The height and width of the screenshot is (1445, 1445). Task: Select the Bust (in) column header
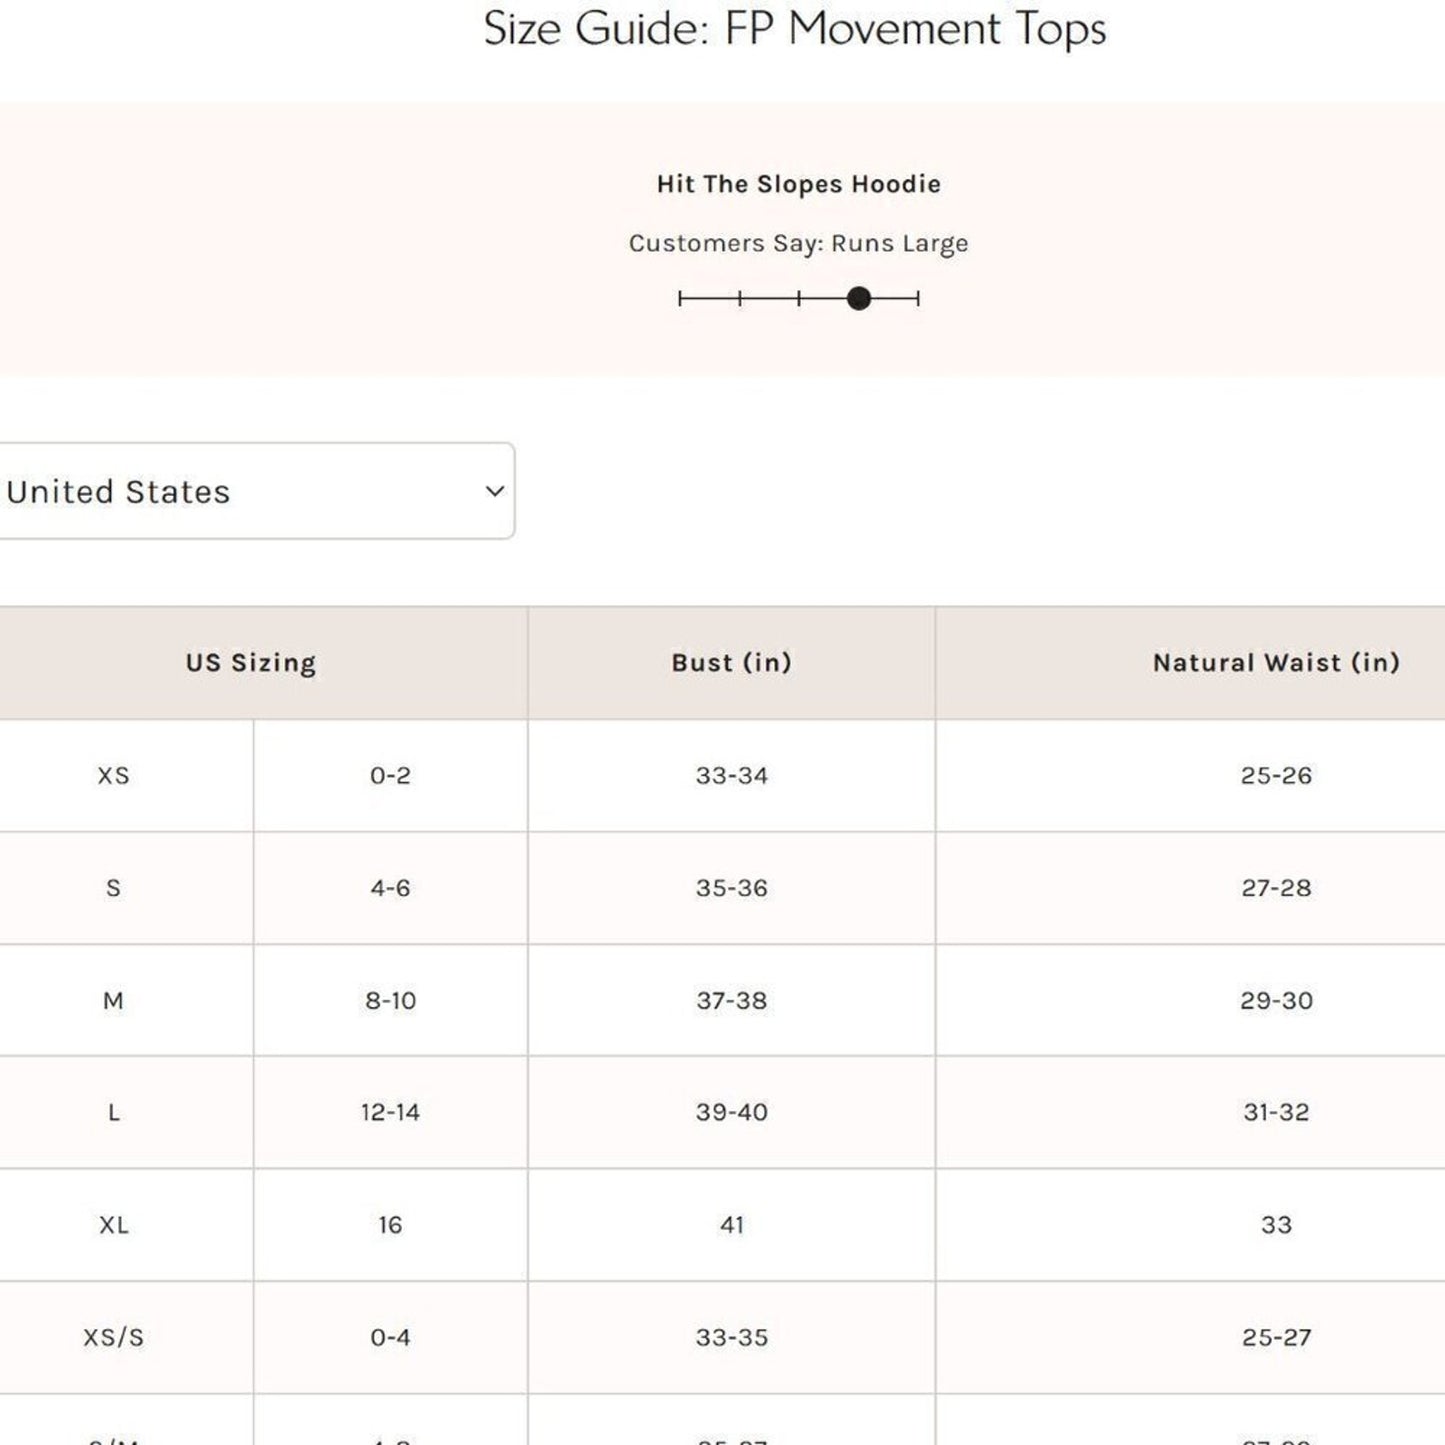click(x=732, y=662)
